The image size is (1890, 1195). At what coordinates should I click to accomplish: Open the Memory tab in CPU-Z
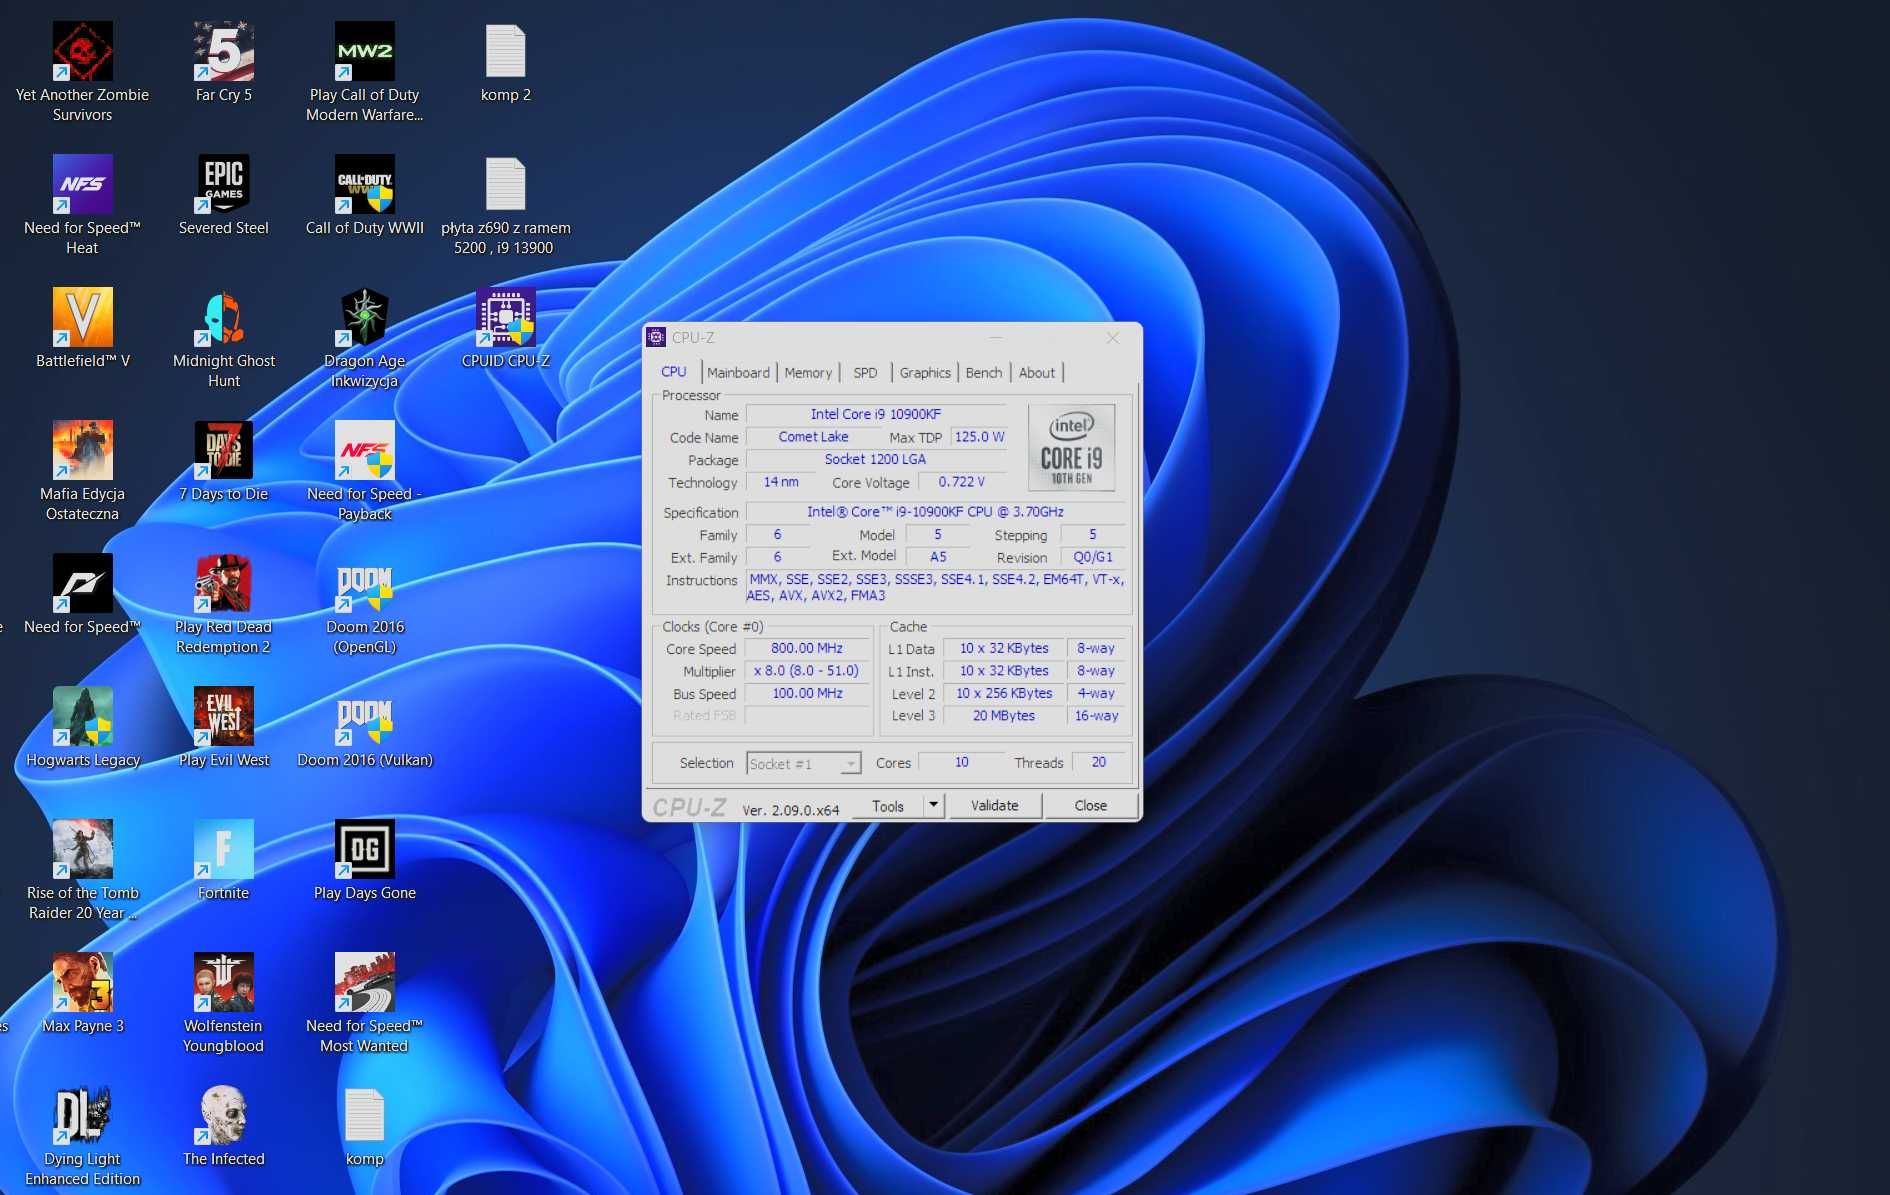pyautogui.click(x=808, y=372)
